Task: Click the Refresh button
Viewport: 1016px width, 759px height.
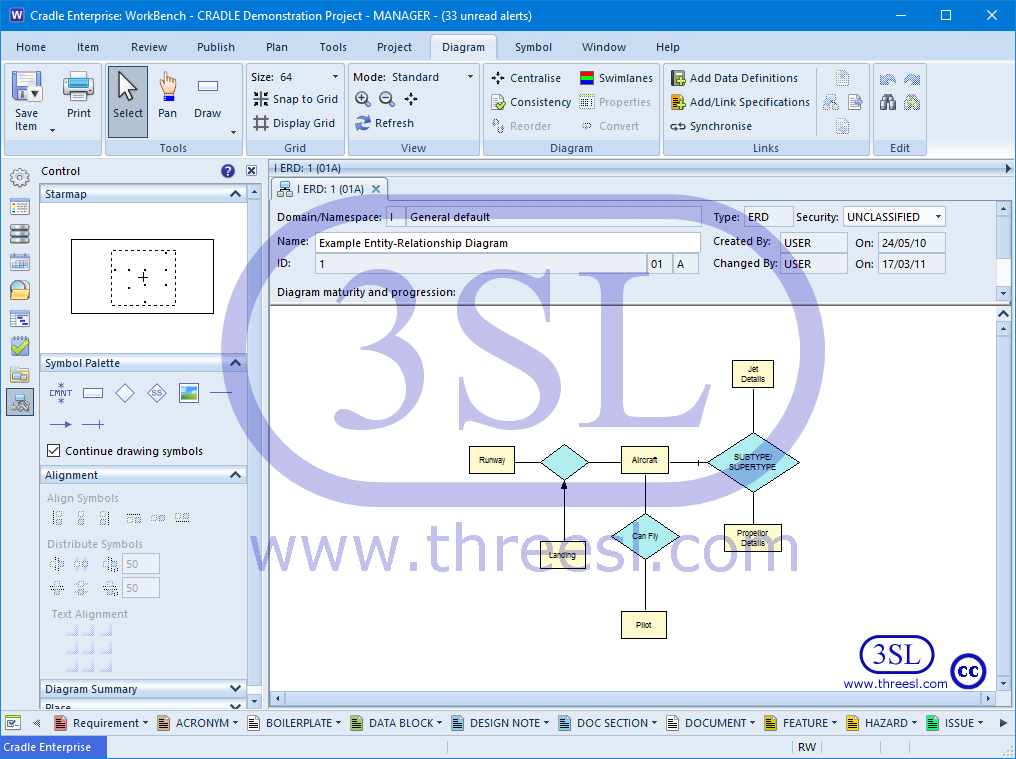Action: 385,123
